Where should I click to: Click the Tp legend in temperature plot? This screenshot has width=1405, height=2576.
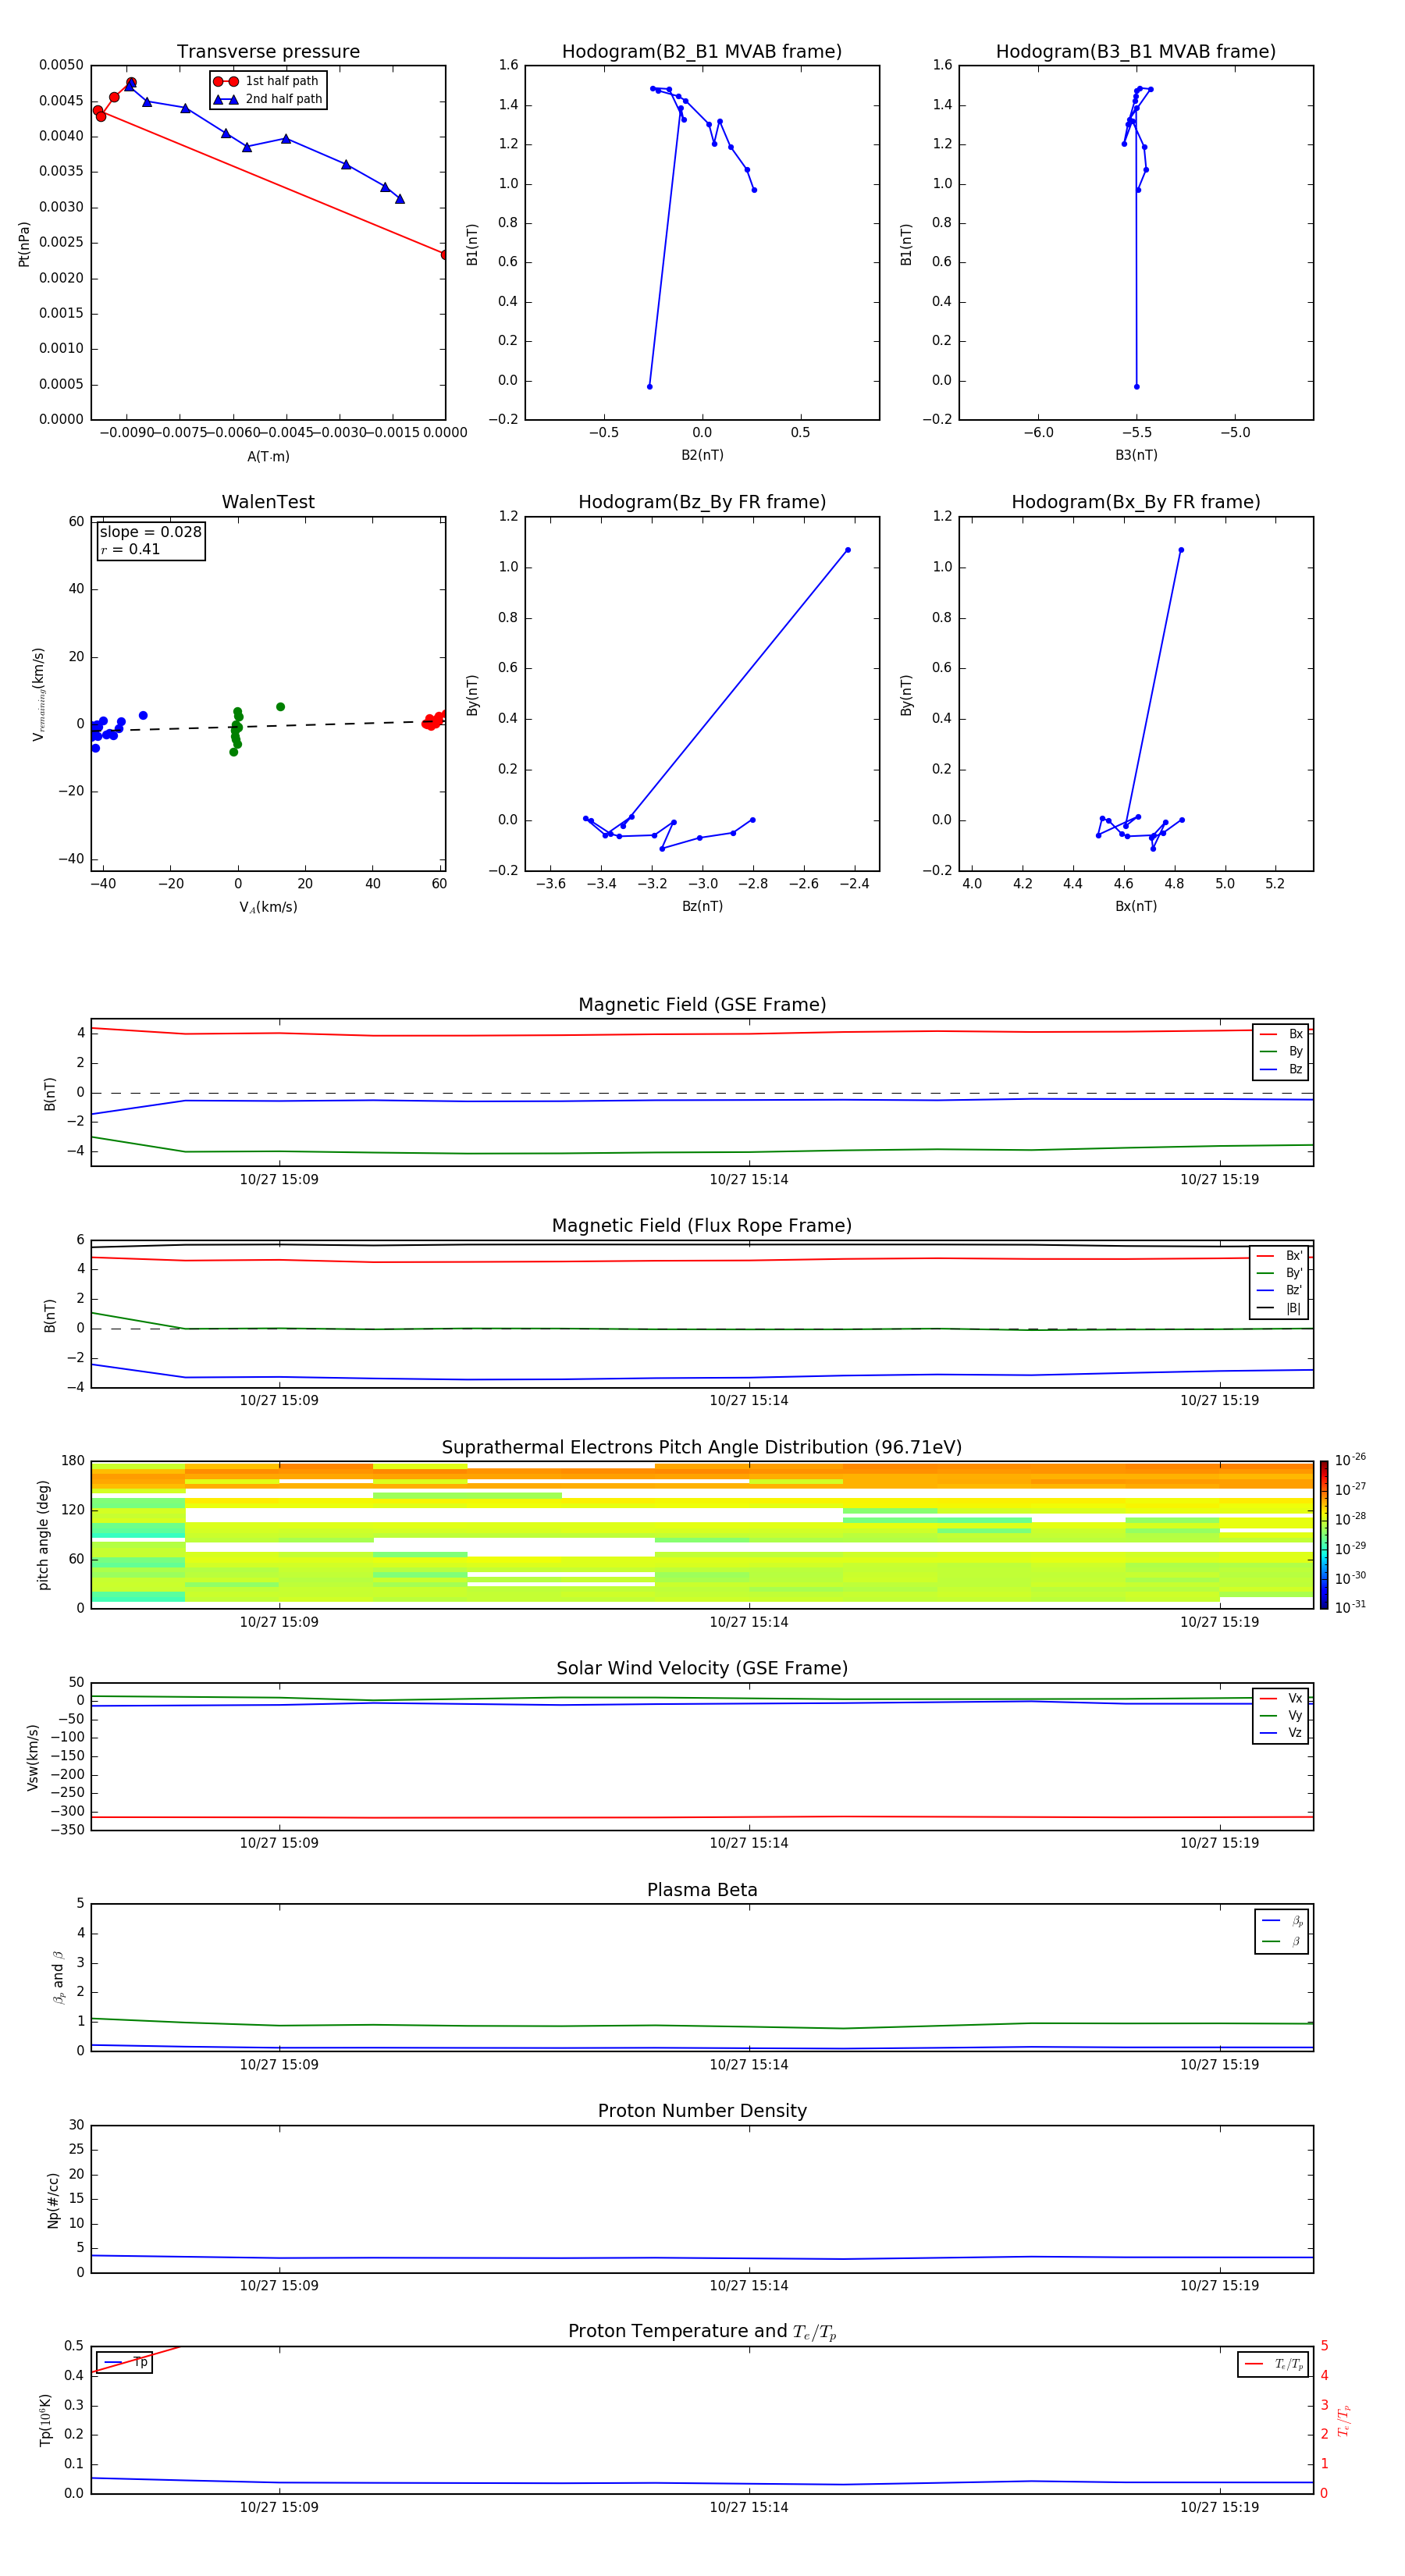125,2363
